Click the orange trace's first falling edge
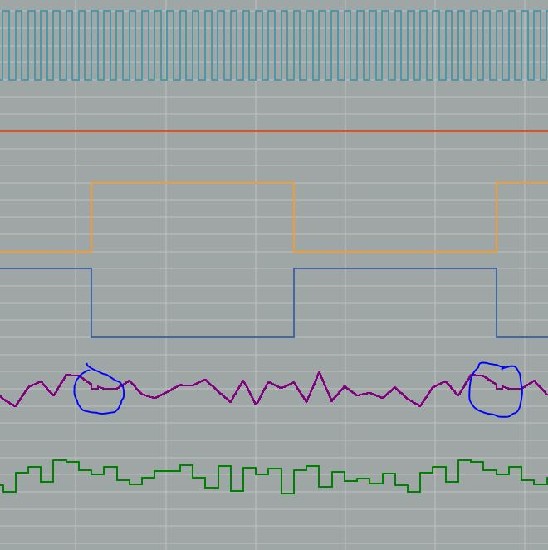The image size is (548, 550). pos(294,217)
